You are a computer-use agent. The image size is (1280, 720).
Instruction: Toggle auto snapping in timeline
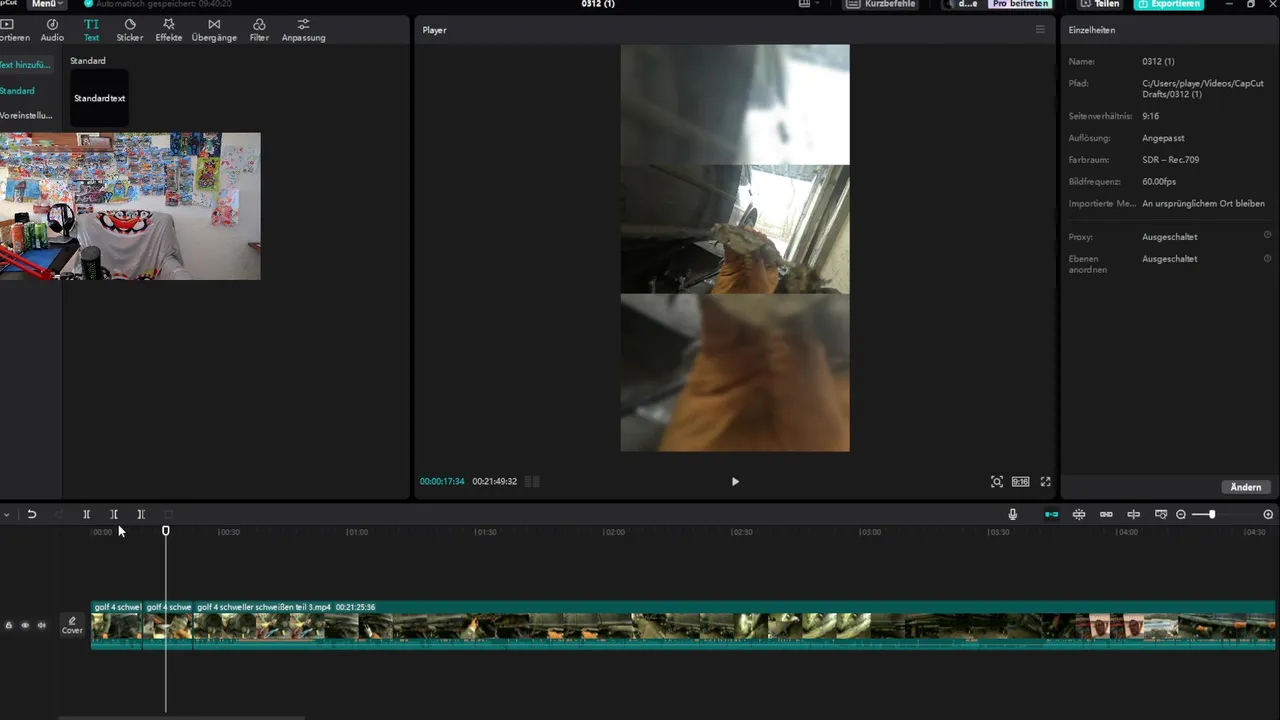pyautogui.click(x=1079, y=514)
